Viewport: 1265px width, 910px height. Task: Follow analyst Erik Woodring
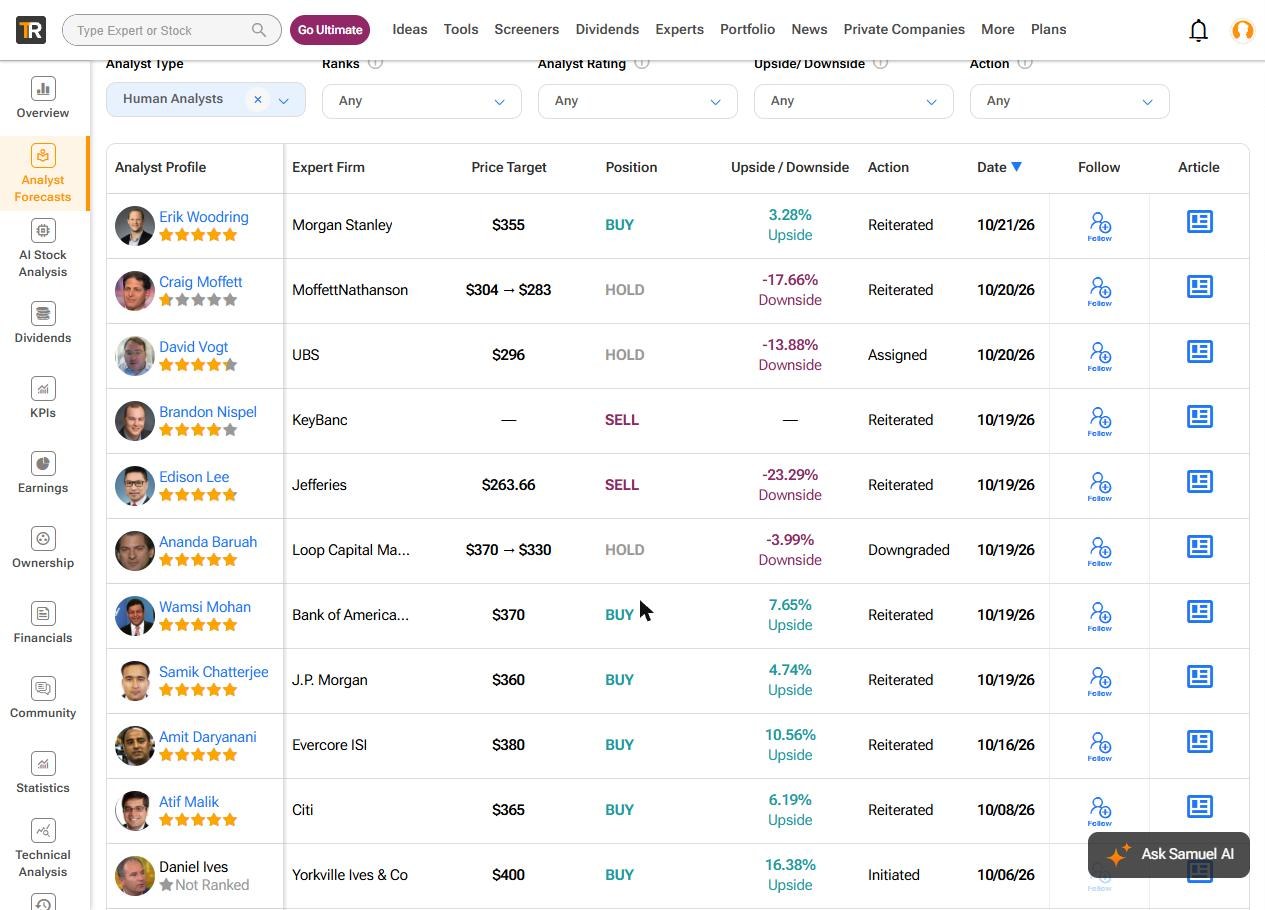[1099, 226]
